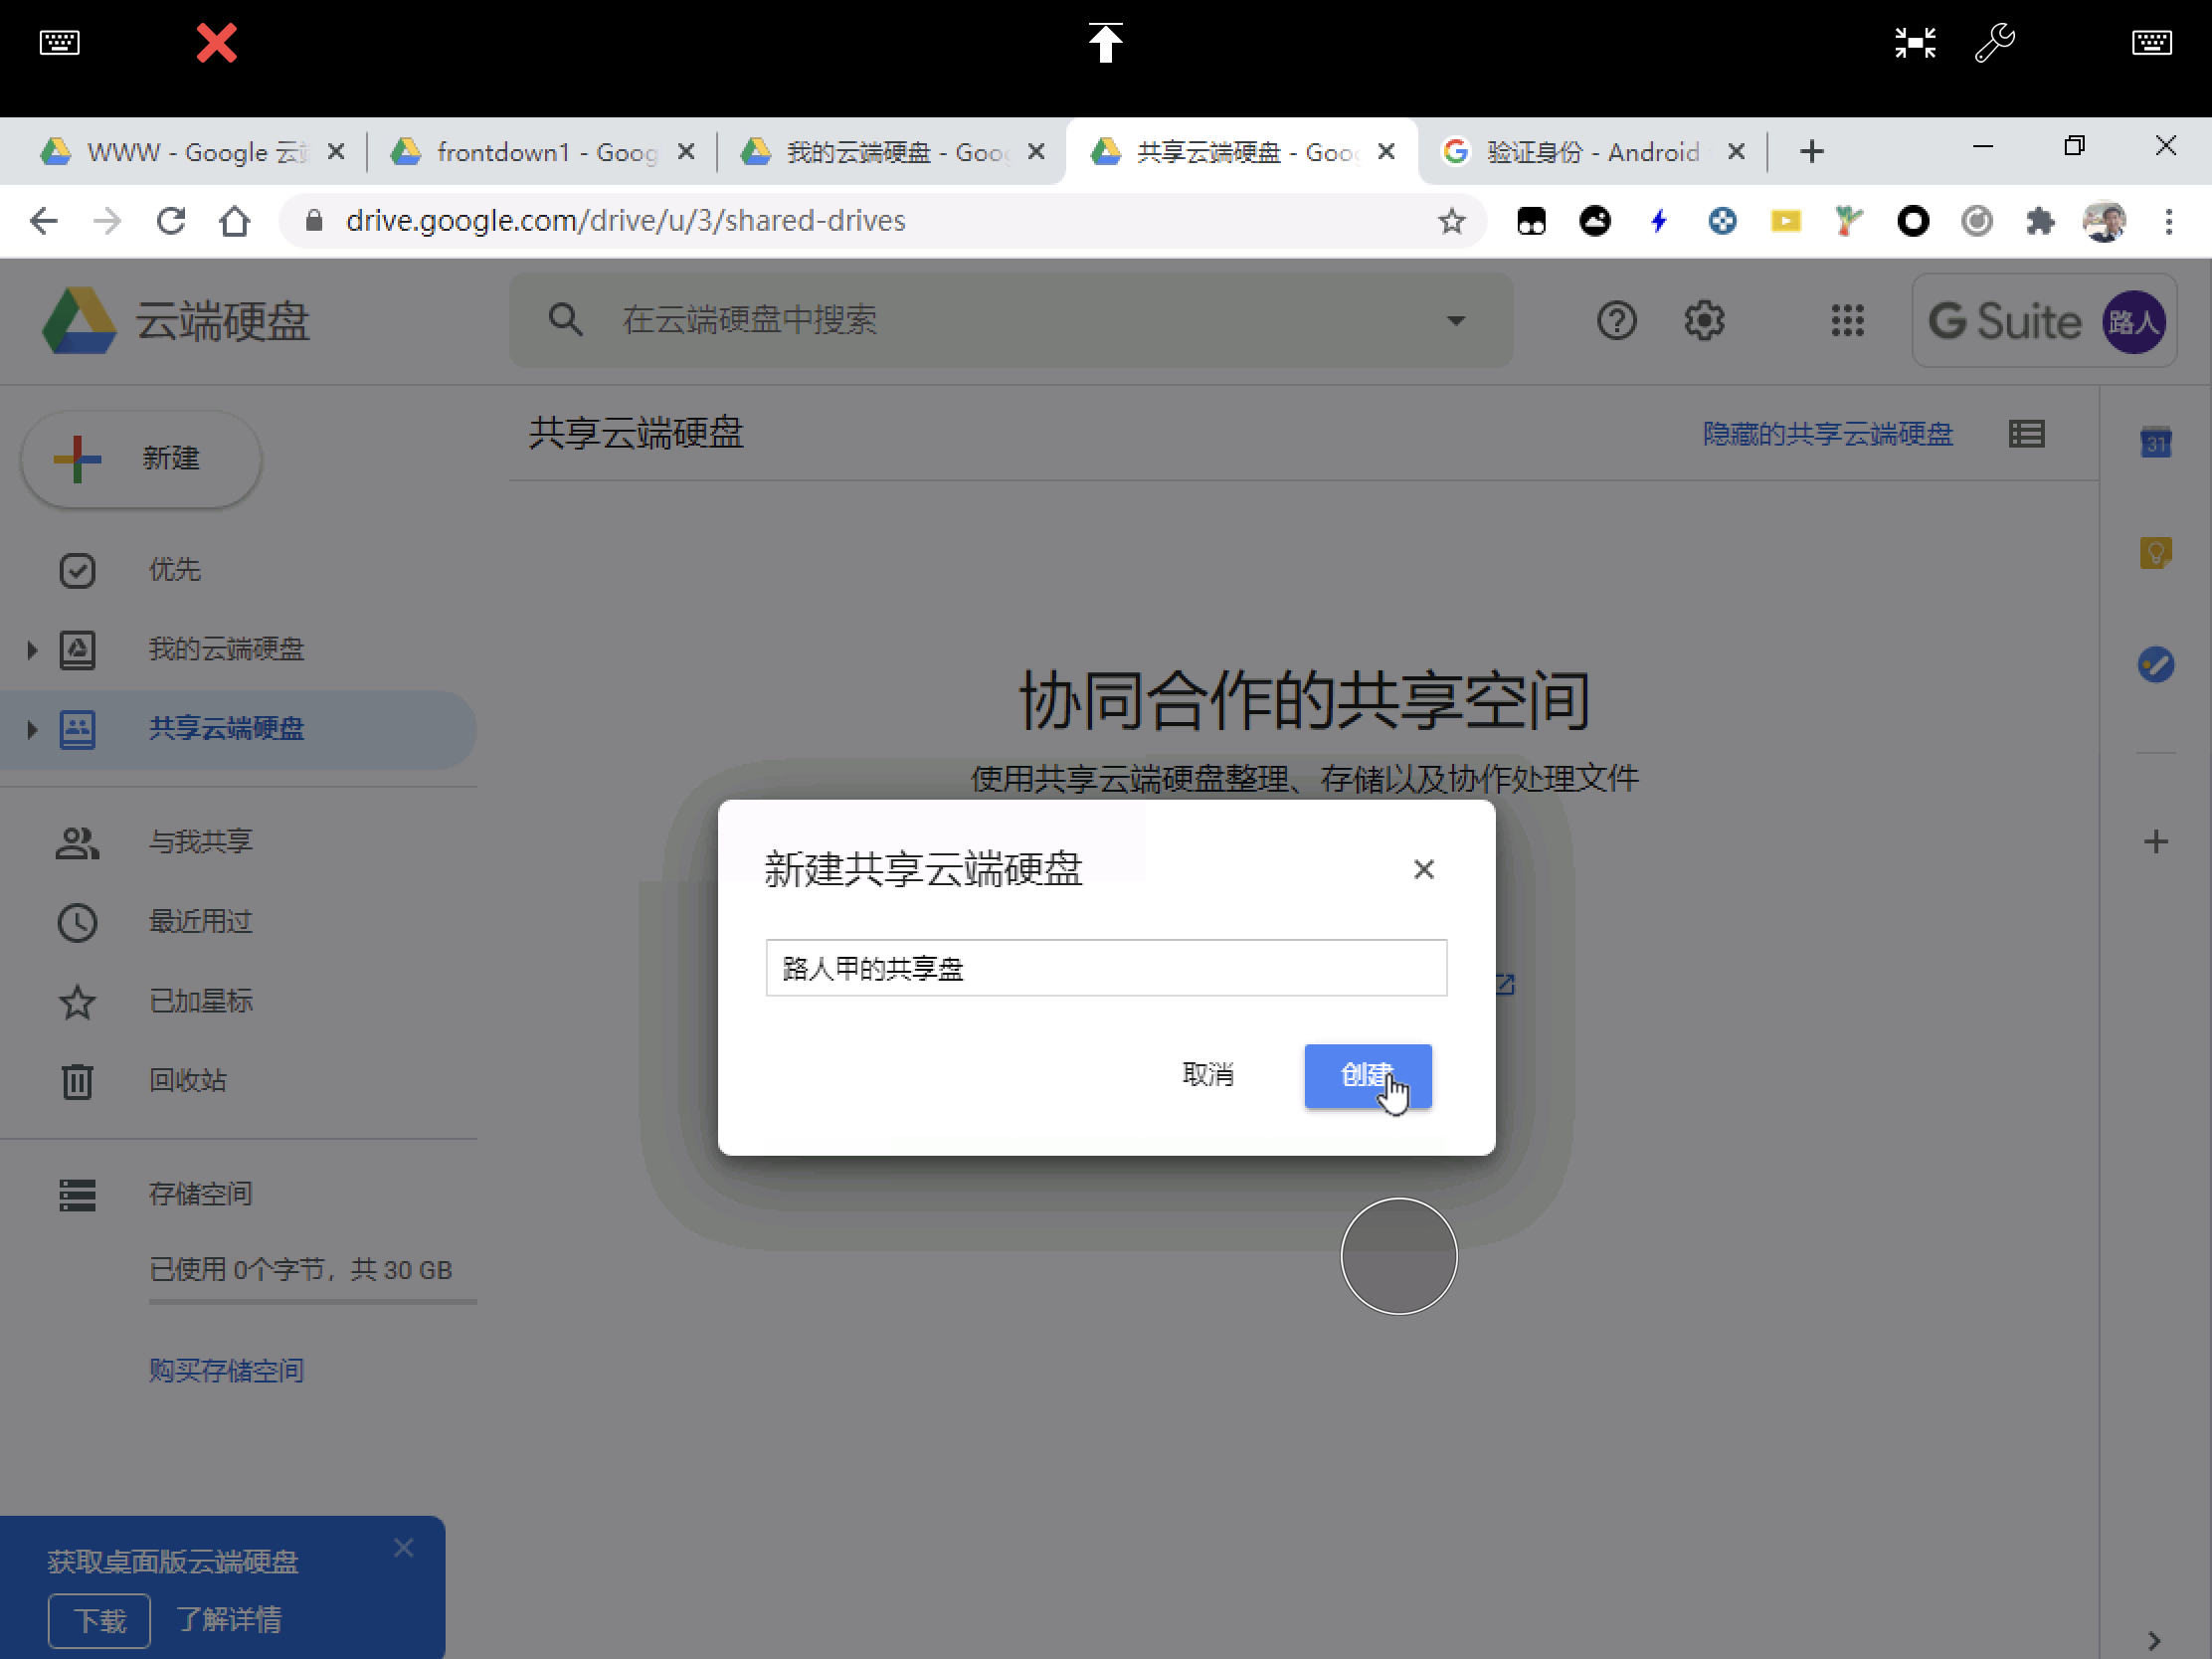Open Google Drive settings gear icon
Image resolution: width=2212 pixels, height=1659 pixels.
[1703, 321]
